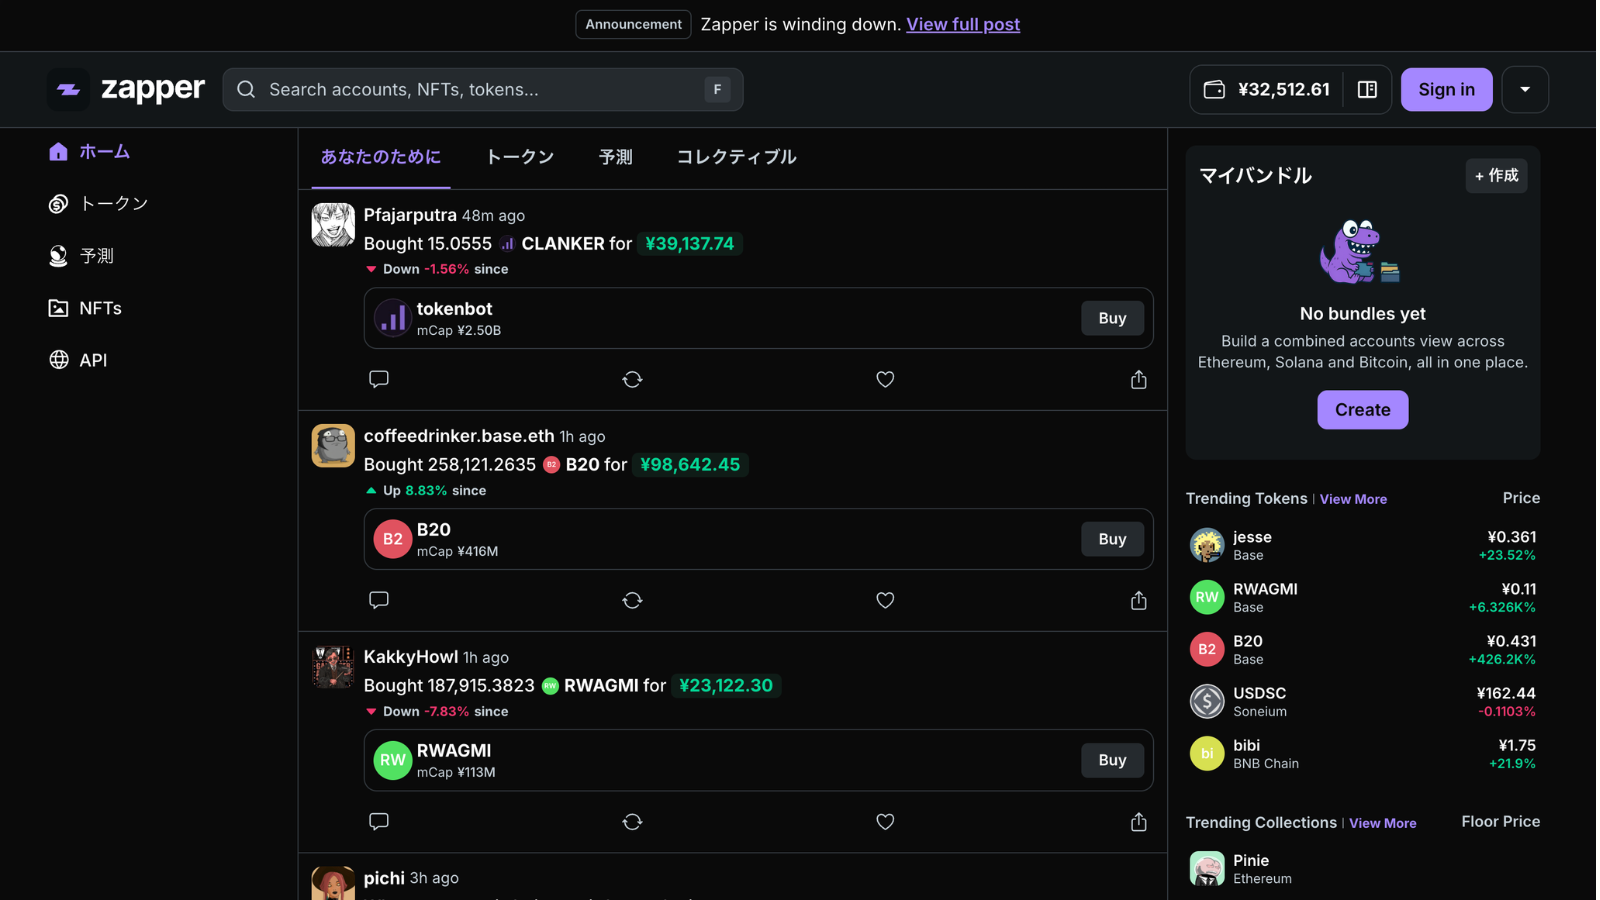Comment on KakkyHowl's RWAGMI post
This screenshot has height=900, width=1600.
point(379,821)
